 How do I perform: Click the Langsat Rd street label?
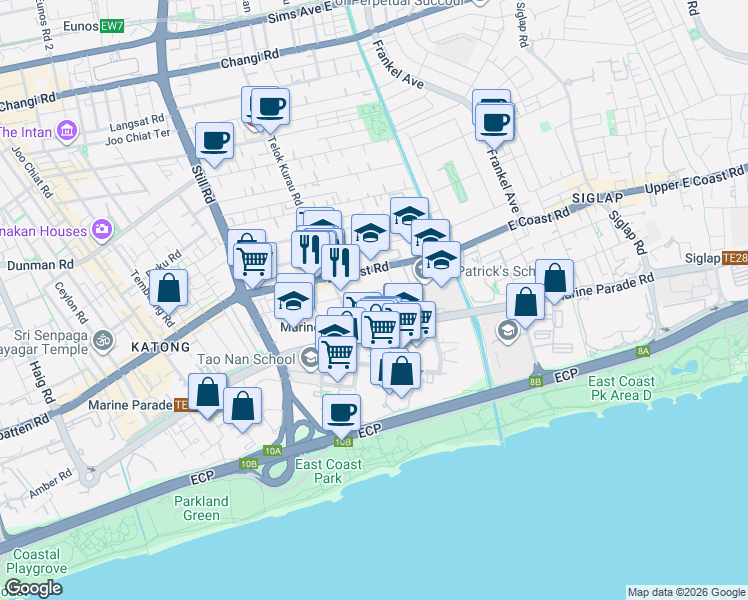pos(137,123)
